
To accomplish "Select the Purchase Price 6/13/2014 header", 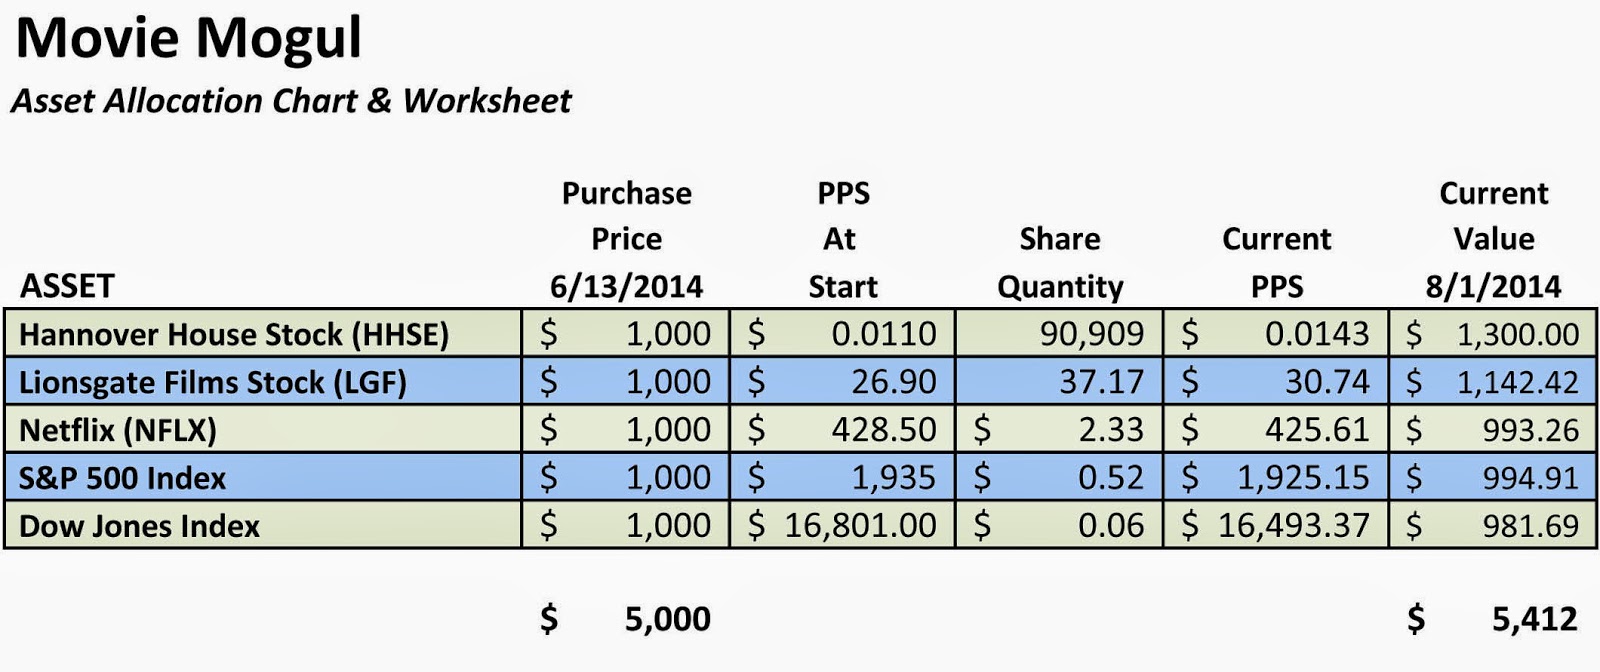I will [x=626, y=240].
